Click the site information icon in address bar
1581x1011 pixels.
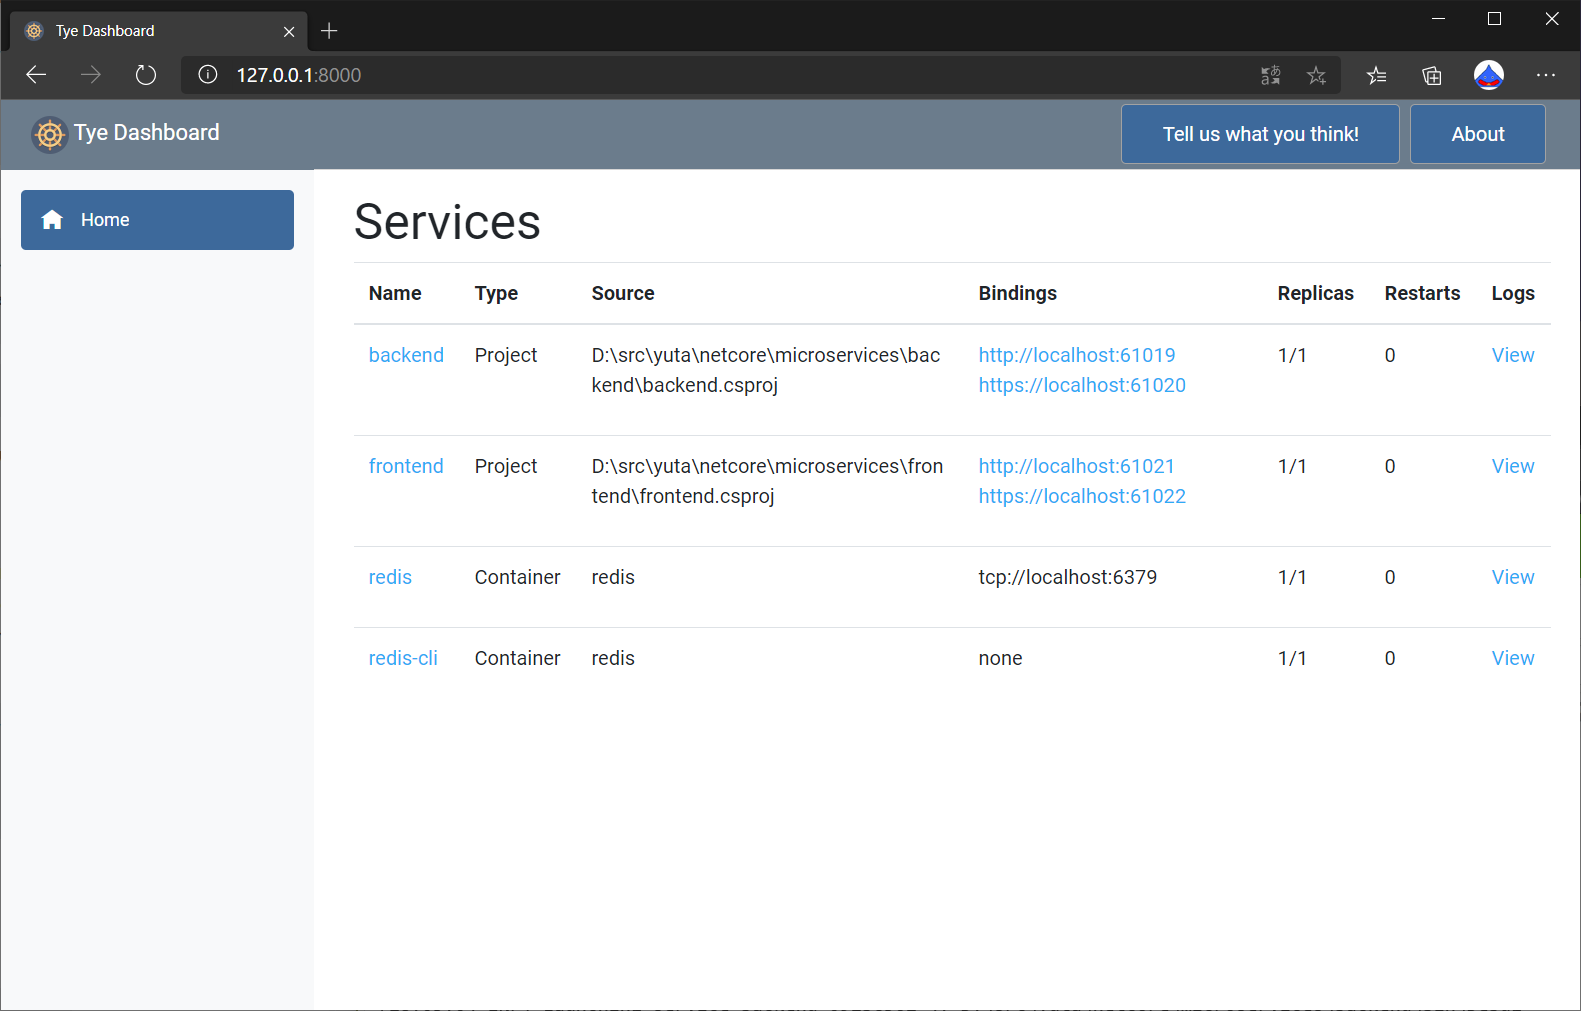pos(208,75)
